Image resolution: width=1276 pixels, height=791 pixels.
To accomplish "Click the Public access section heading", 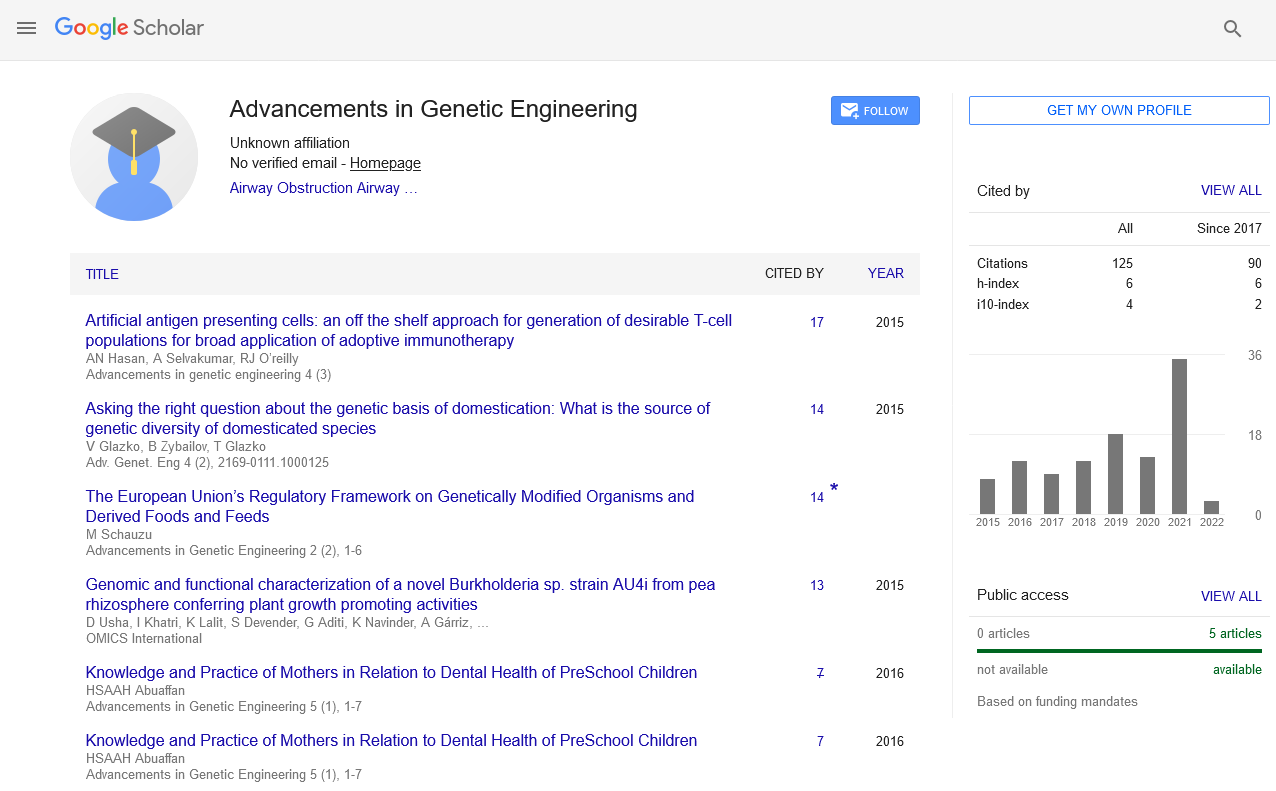I will tap(1023, 595).
